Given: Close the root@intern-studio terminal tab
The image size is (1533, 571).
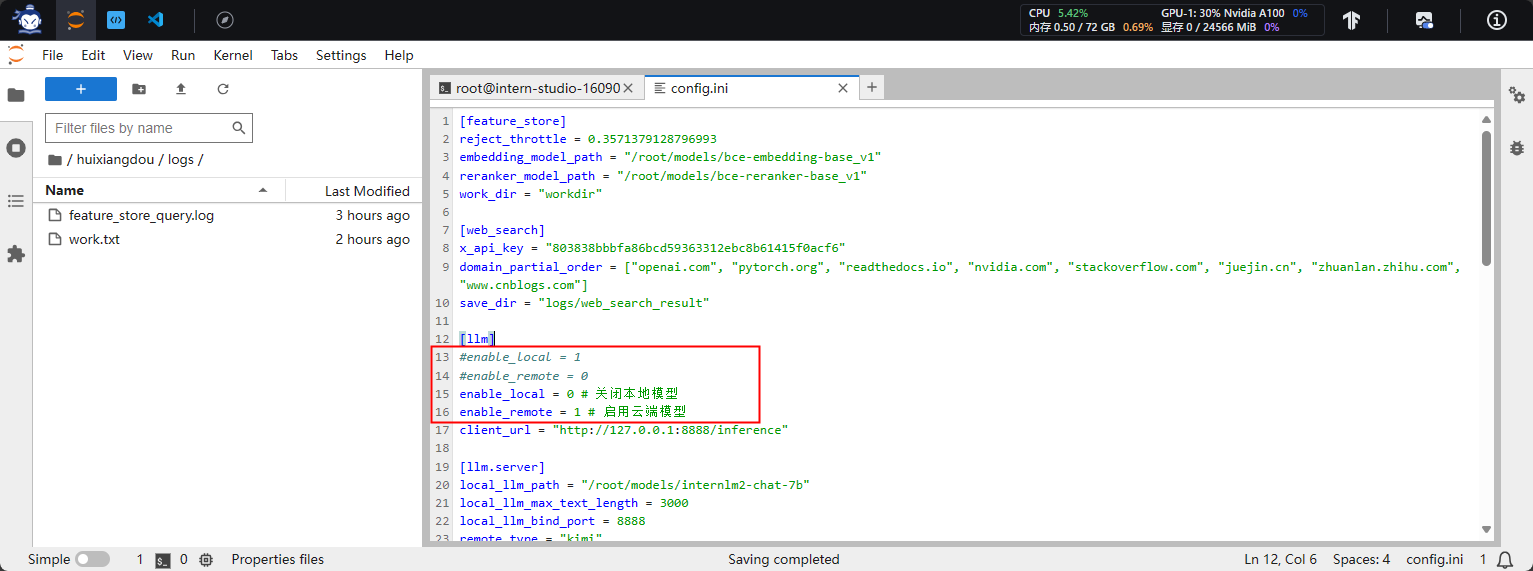Looking at the screenshot, I should 628,88.
